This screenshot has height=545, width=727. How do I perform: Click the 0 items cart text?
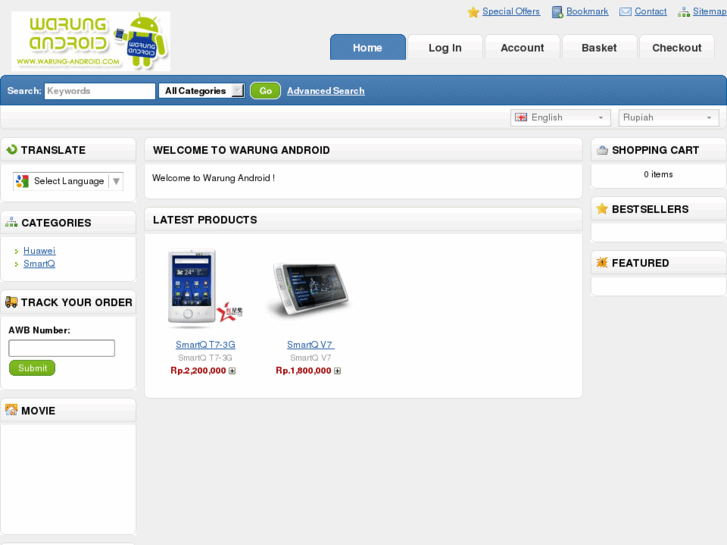coord(658,174)
